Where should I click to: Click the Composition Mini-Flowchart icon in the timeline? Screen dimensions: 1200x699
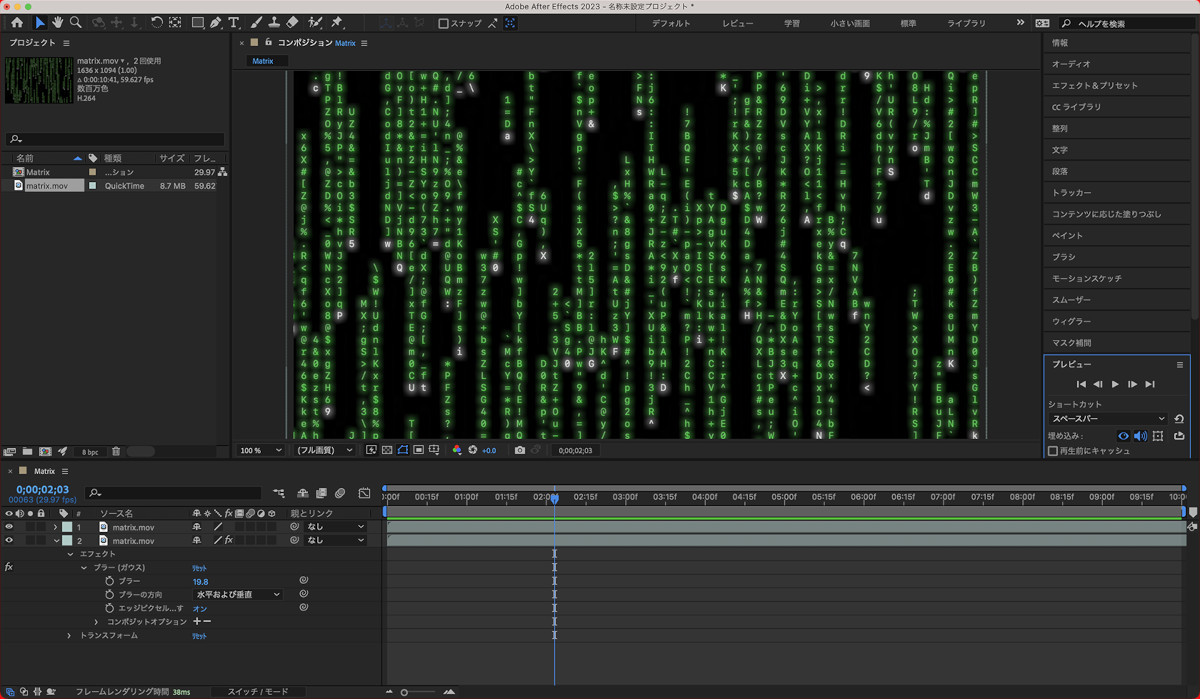click(x=278, y=493)
